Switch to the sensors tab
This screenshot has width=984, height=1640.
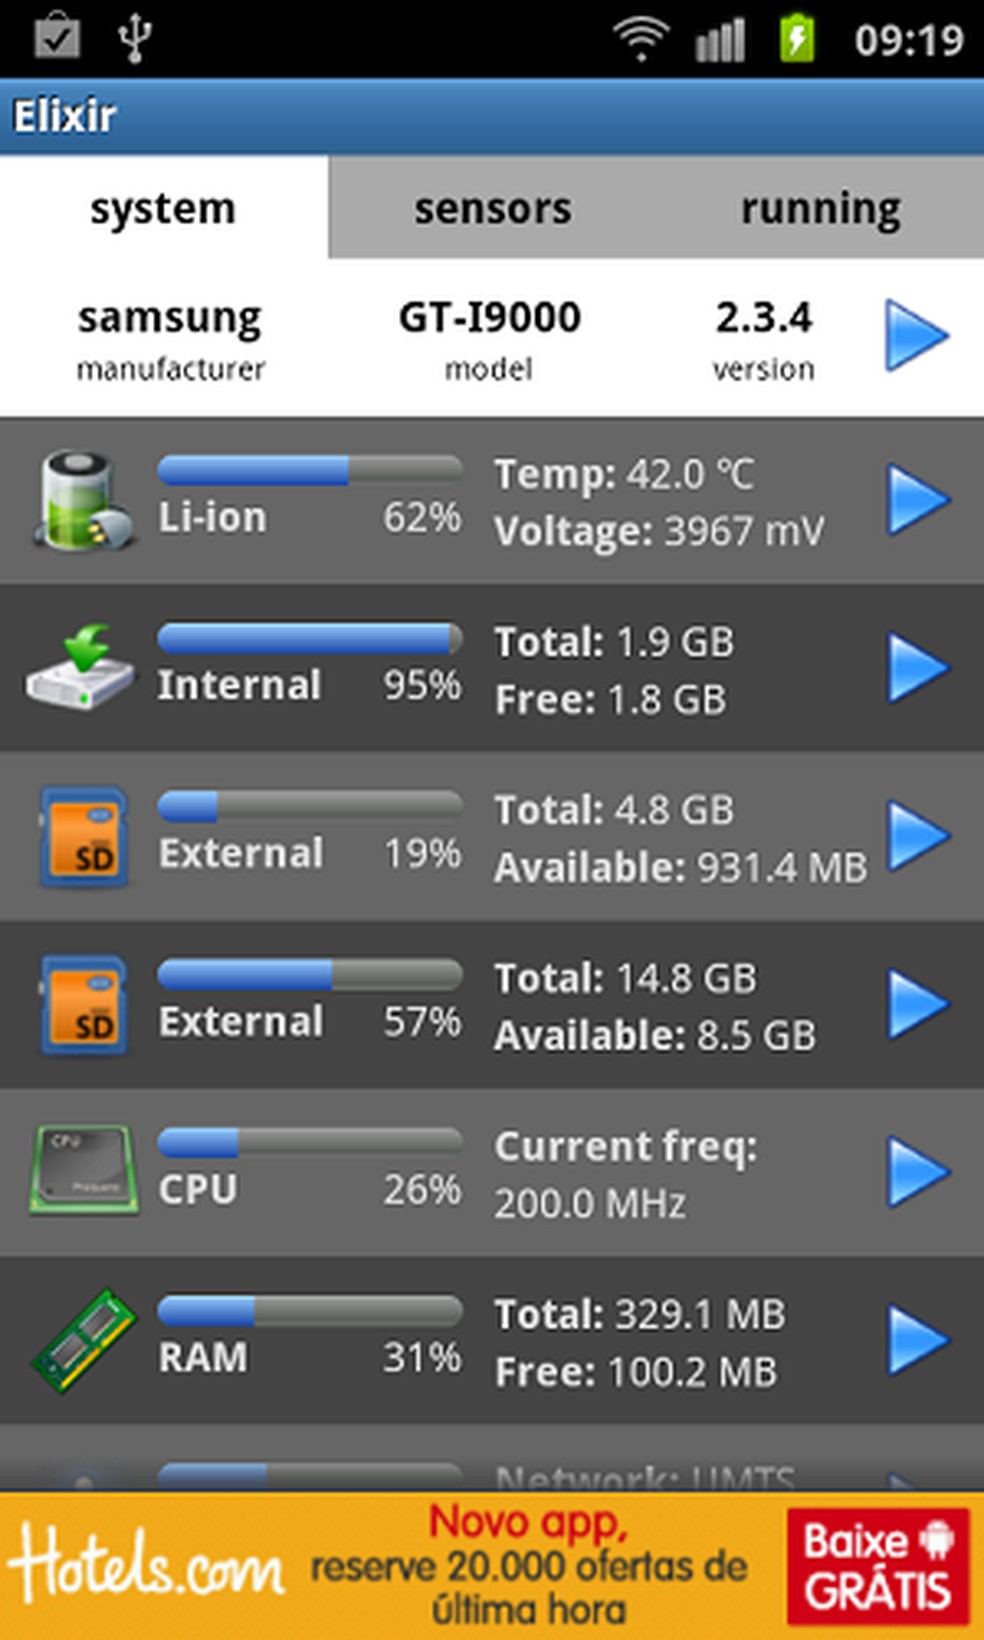pos(492,208)
